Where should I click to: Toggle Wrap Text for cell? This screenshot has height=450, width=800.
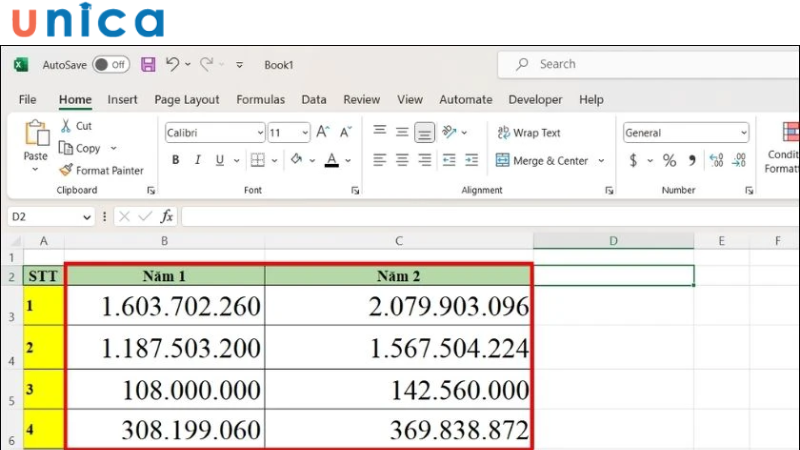(x=528, y=133)
